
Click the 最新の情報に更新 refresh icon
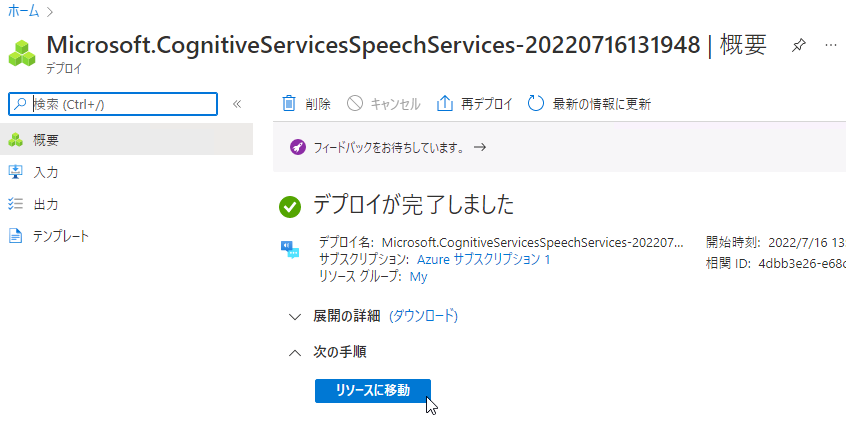[x=536, y=103]
